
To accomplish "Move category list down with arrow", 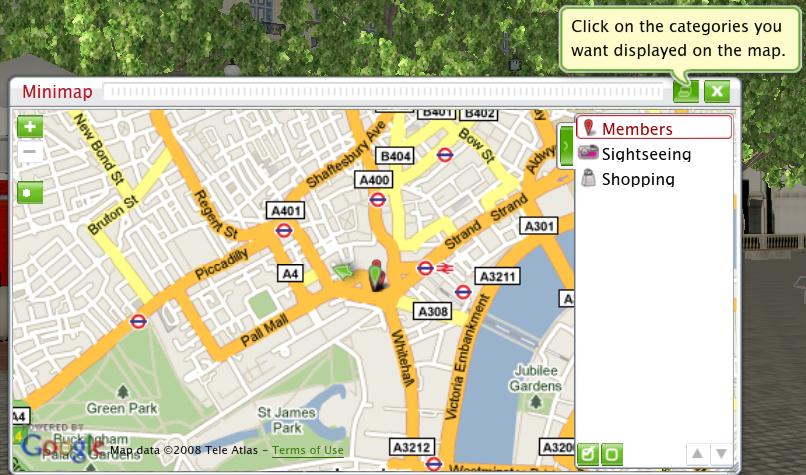I will [x=721, y=453].
